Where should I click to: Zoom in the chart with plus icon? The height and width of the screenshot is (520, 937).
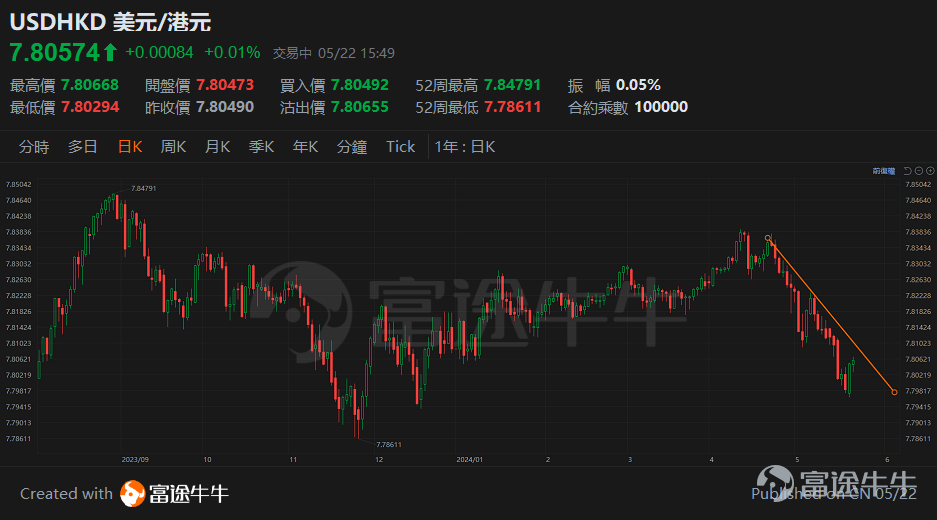coord(930,171)
